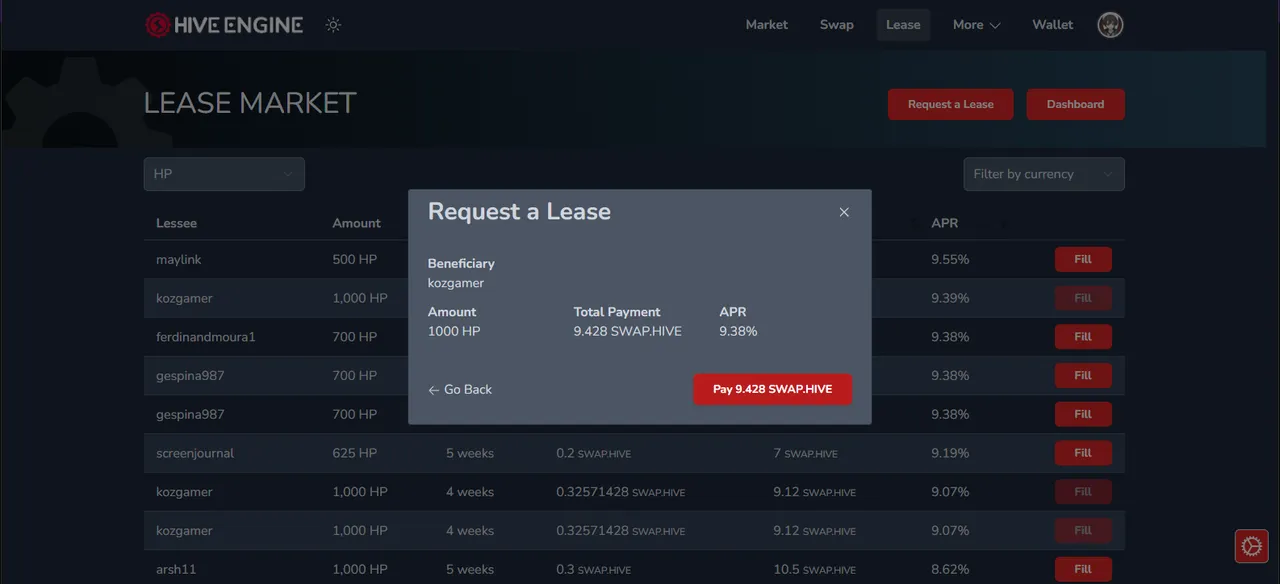Click the LEASE MARKET heading
The width and height of the screenshot is (1280, 584).
(x=250, y=103)
